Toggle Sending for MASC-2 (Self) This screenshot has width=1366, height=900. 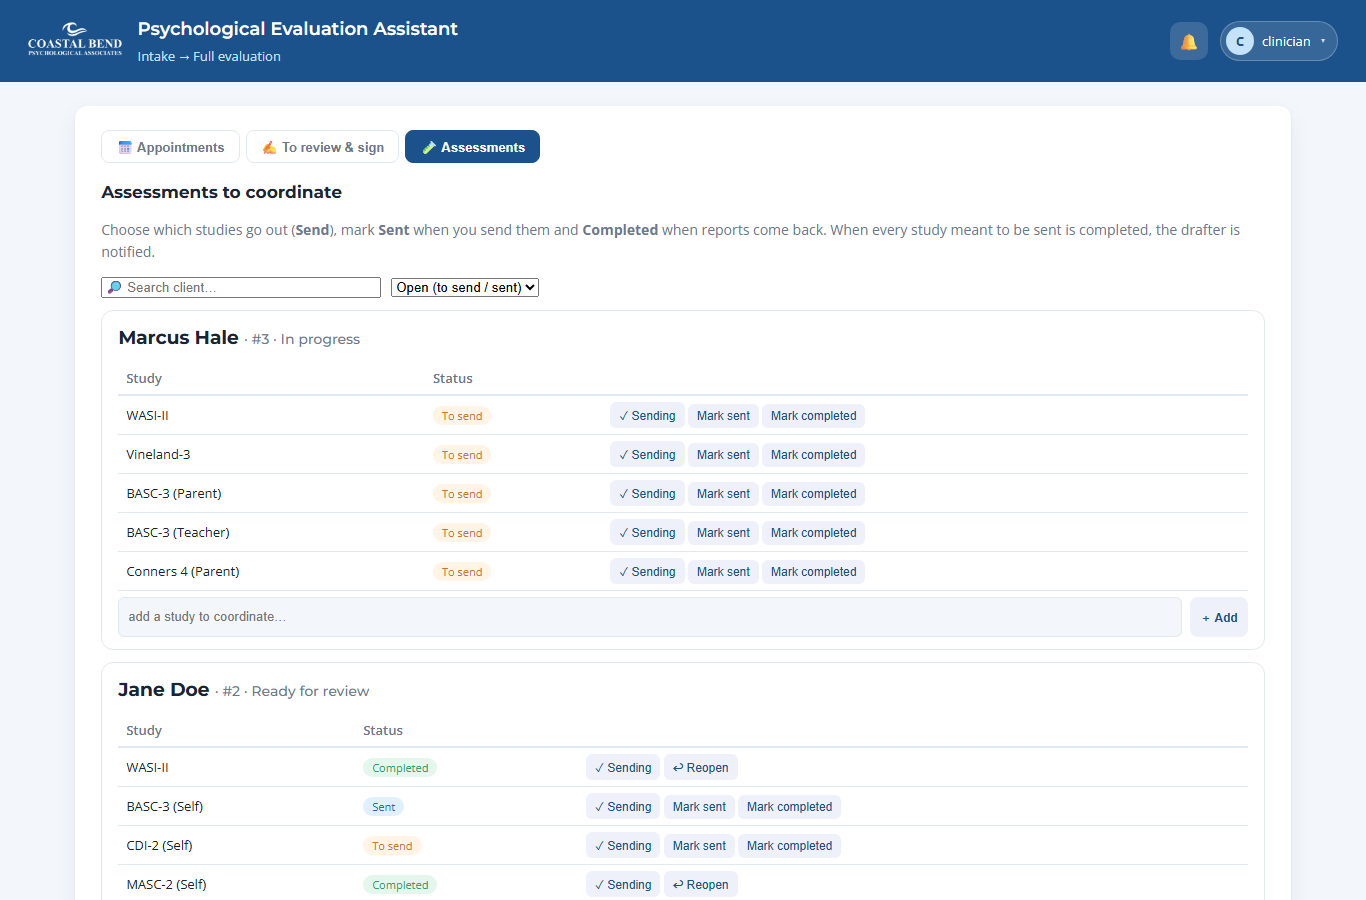(623, 885)
